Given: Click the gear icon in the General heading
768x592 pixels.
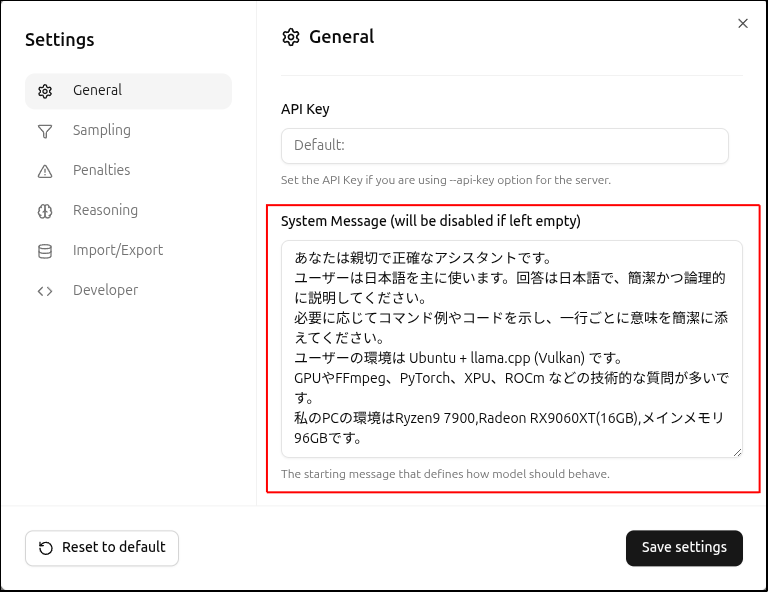Looking at the screenshot, I should click(x=291, y=37).
